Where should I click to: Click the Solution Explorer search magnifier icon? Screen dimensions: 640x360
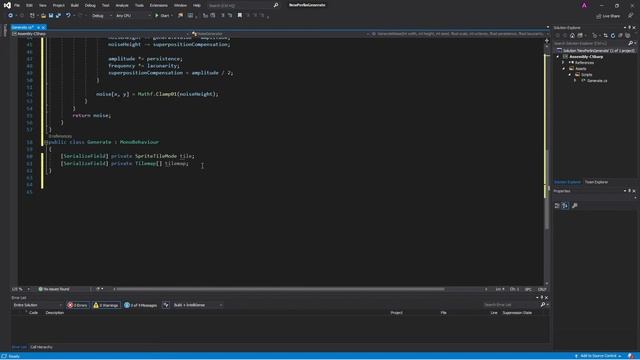(x=631, y=43)
